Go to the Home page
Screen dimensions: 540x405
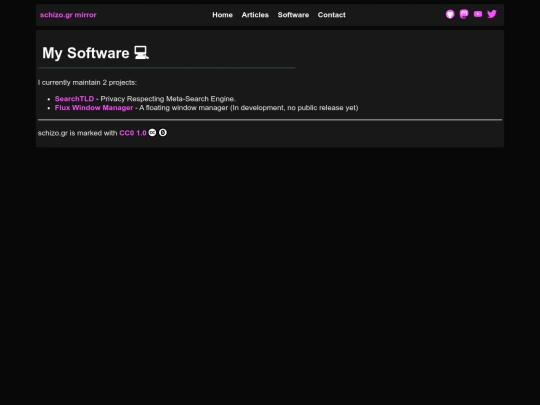click(222, 15)
